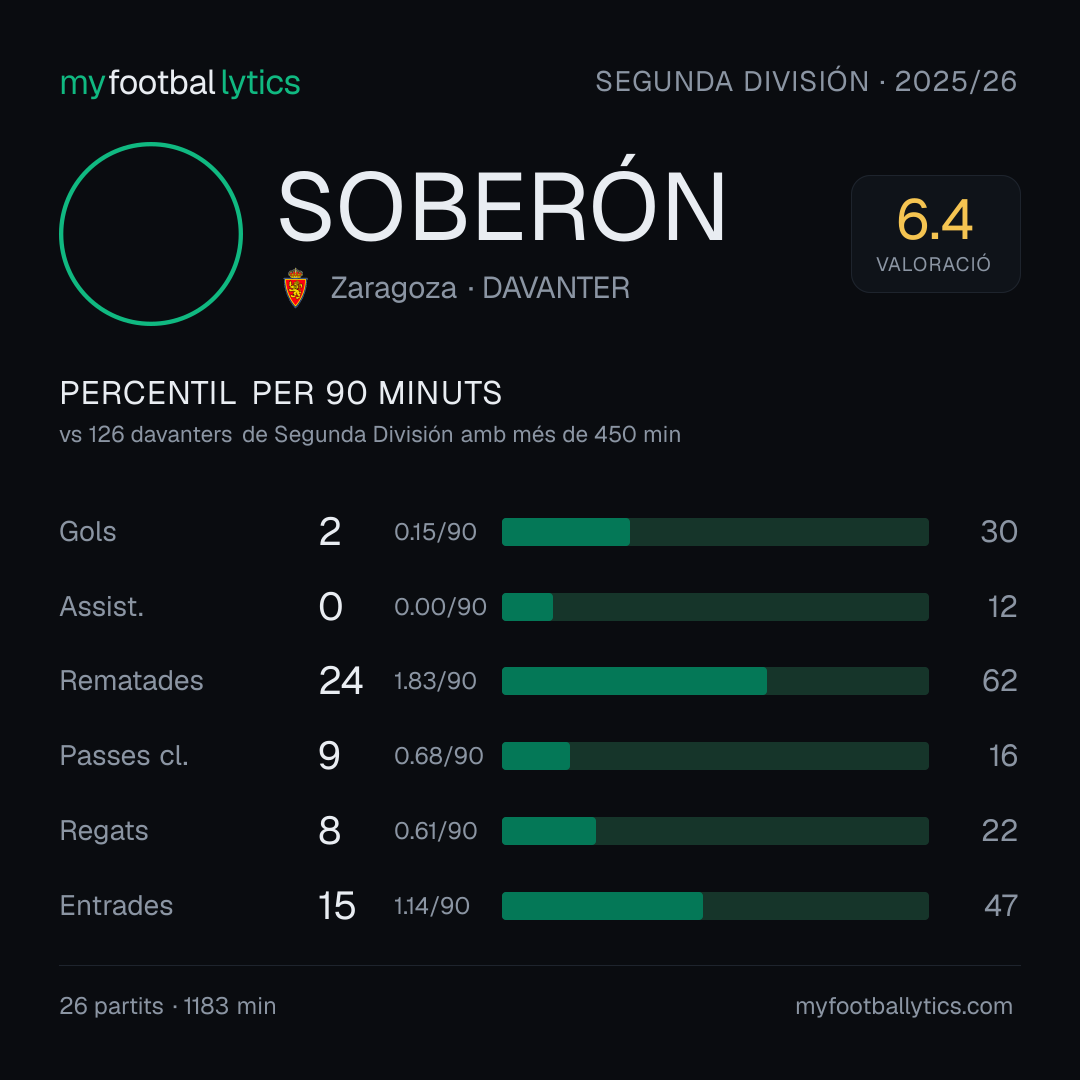Click the Gols stat label
This screenshot has width=1080, height=1080.
87,532
